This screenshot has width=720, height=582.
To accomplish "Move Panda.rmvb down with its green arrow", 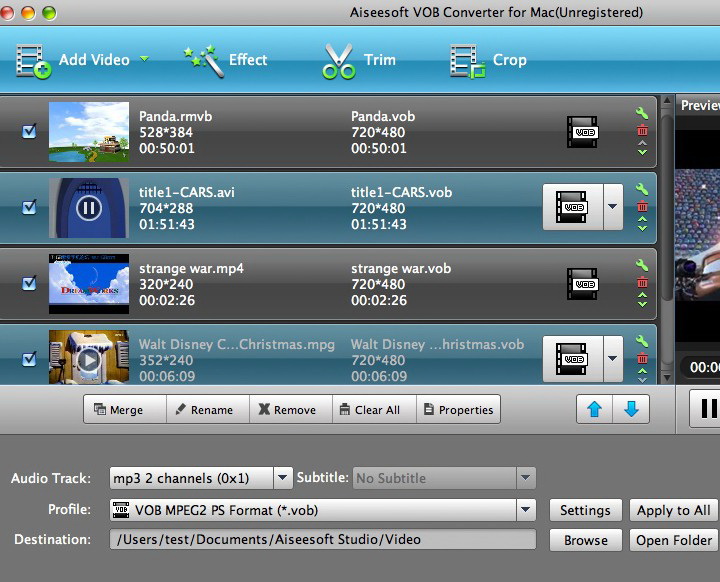I will pyautogui.click(x=642, y=152).
